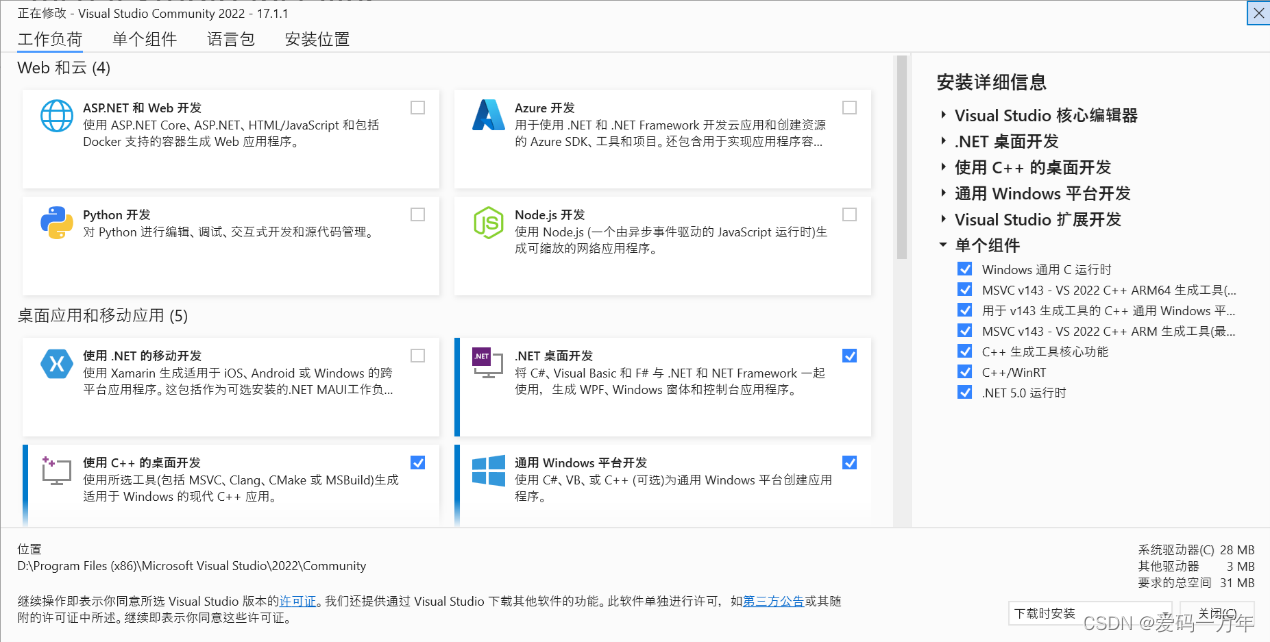This screenshot has width=1270, height=642.
Task: Click the Azure 开发 icon
Action: click(x=487, y=116)
